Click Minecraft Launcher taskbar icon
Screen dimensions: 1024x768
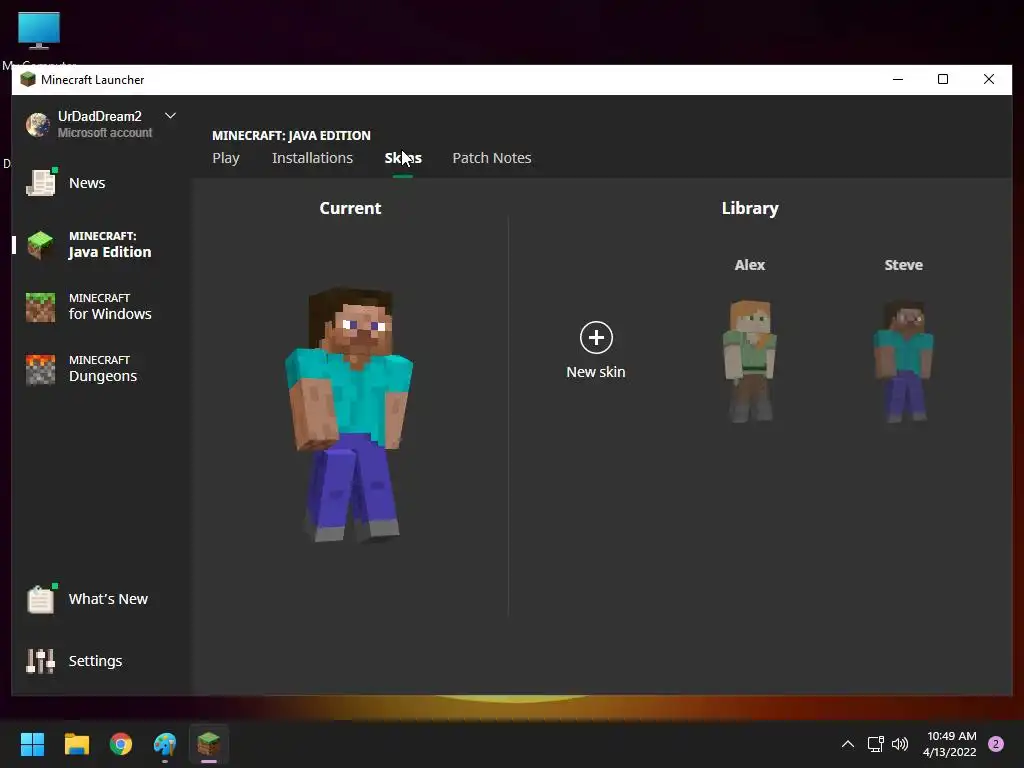[x=209, y=744]
